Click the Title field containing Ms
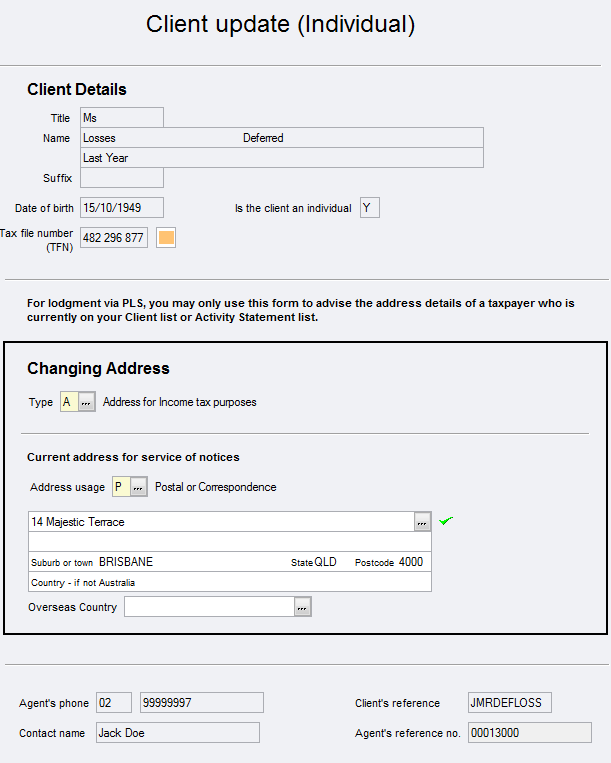 (x=121, y=118)
